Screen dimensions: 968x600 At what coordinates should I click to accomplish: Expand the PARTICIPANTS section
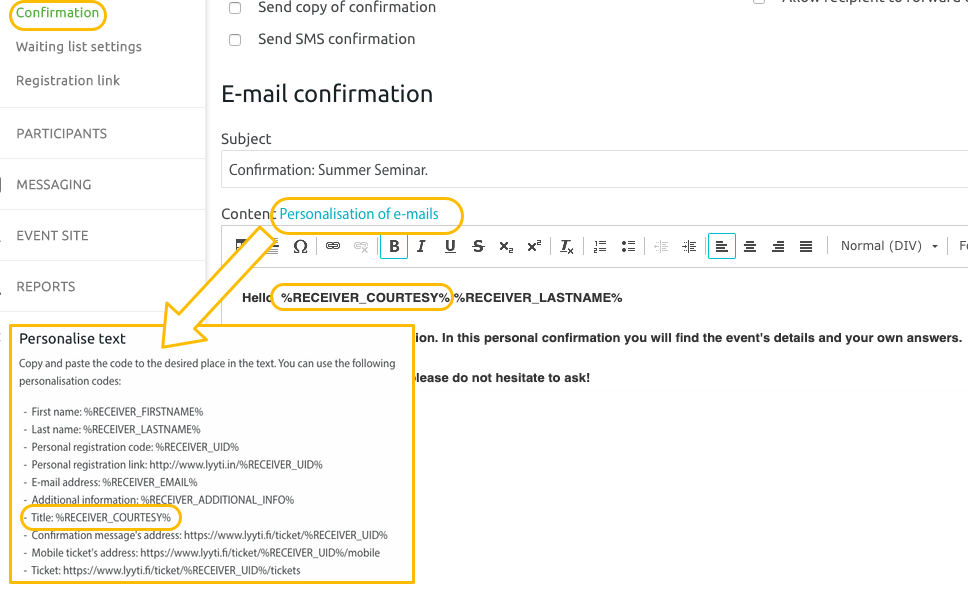[x=62, y=134]
